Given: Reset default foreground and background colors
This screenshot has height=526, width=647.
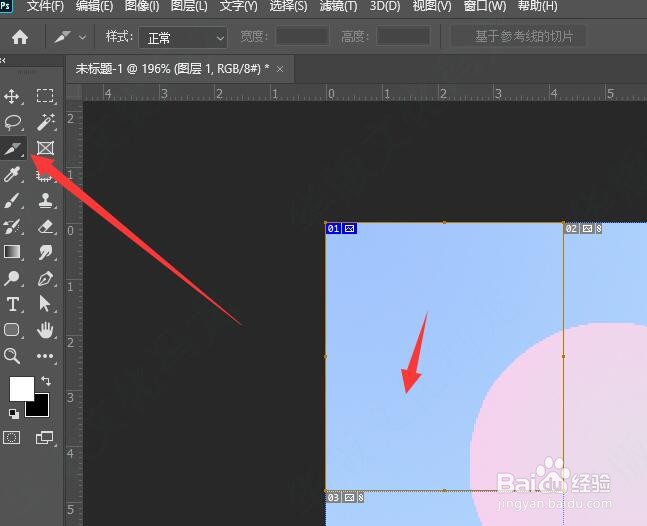Looking at the screenshot, I should coord(14,413).
